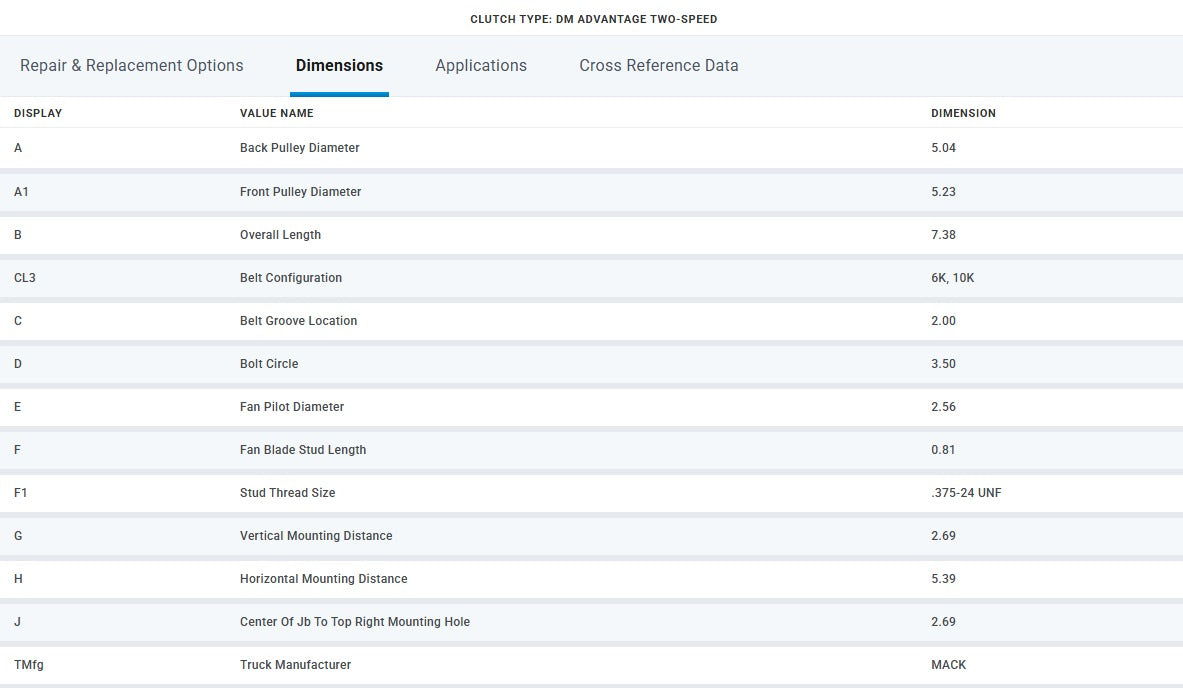The height and width of the screenshot is (688, 1183).
Task: Click the 7.38 dimension value
Action: (x=943, y=235)
